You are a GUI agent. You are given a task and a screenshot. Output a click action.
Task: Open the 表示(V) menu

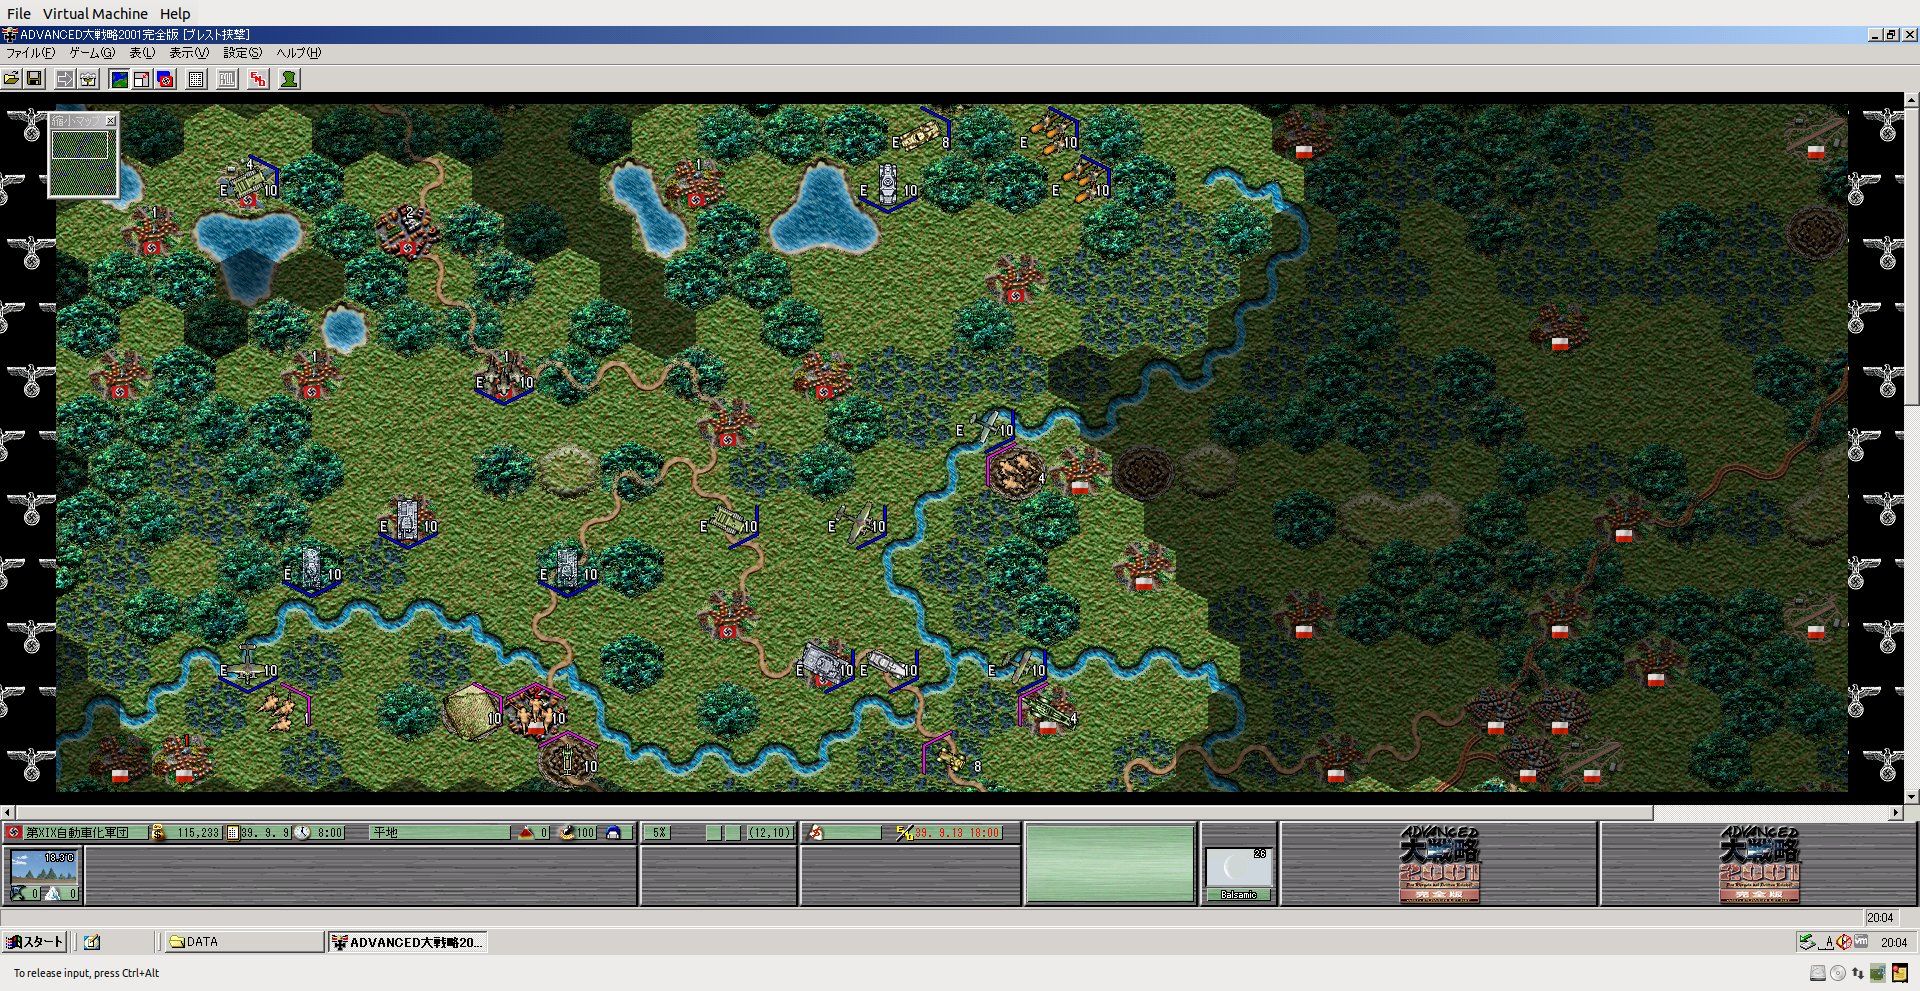(x=189, y=53)
